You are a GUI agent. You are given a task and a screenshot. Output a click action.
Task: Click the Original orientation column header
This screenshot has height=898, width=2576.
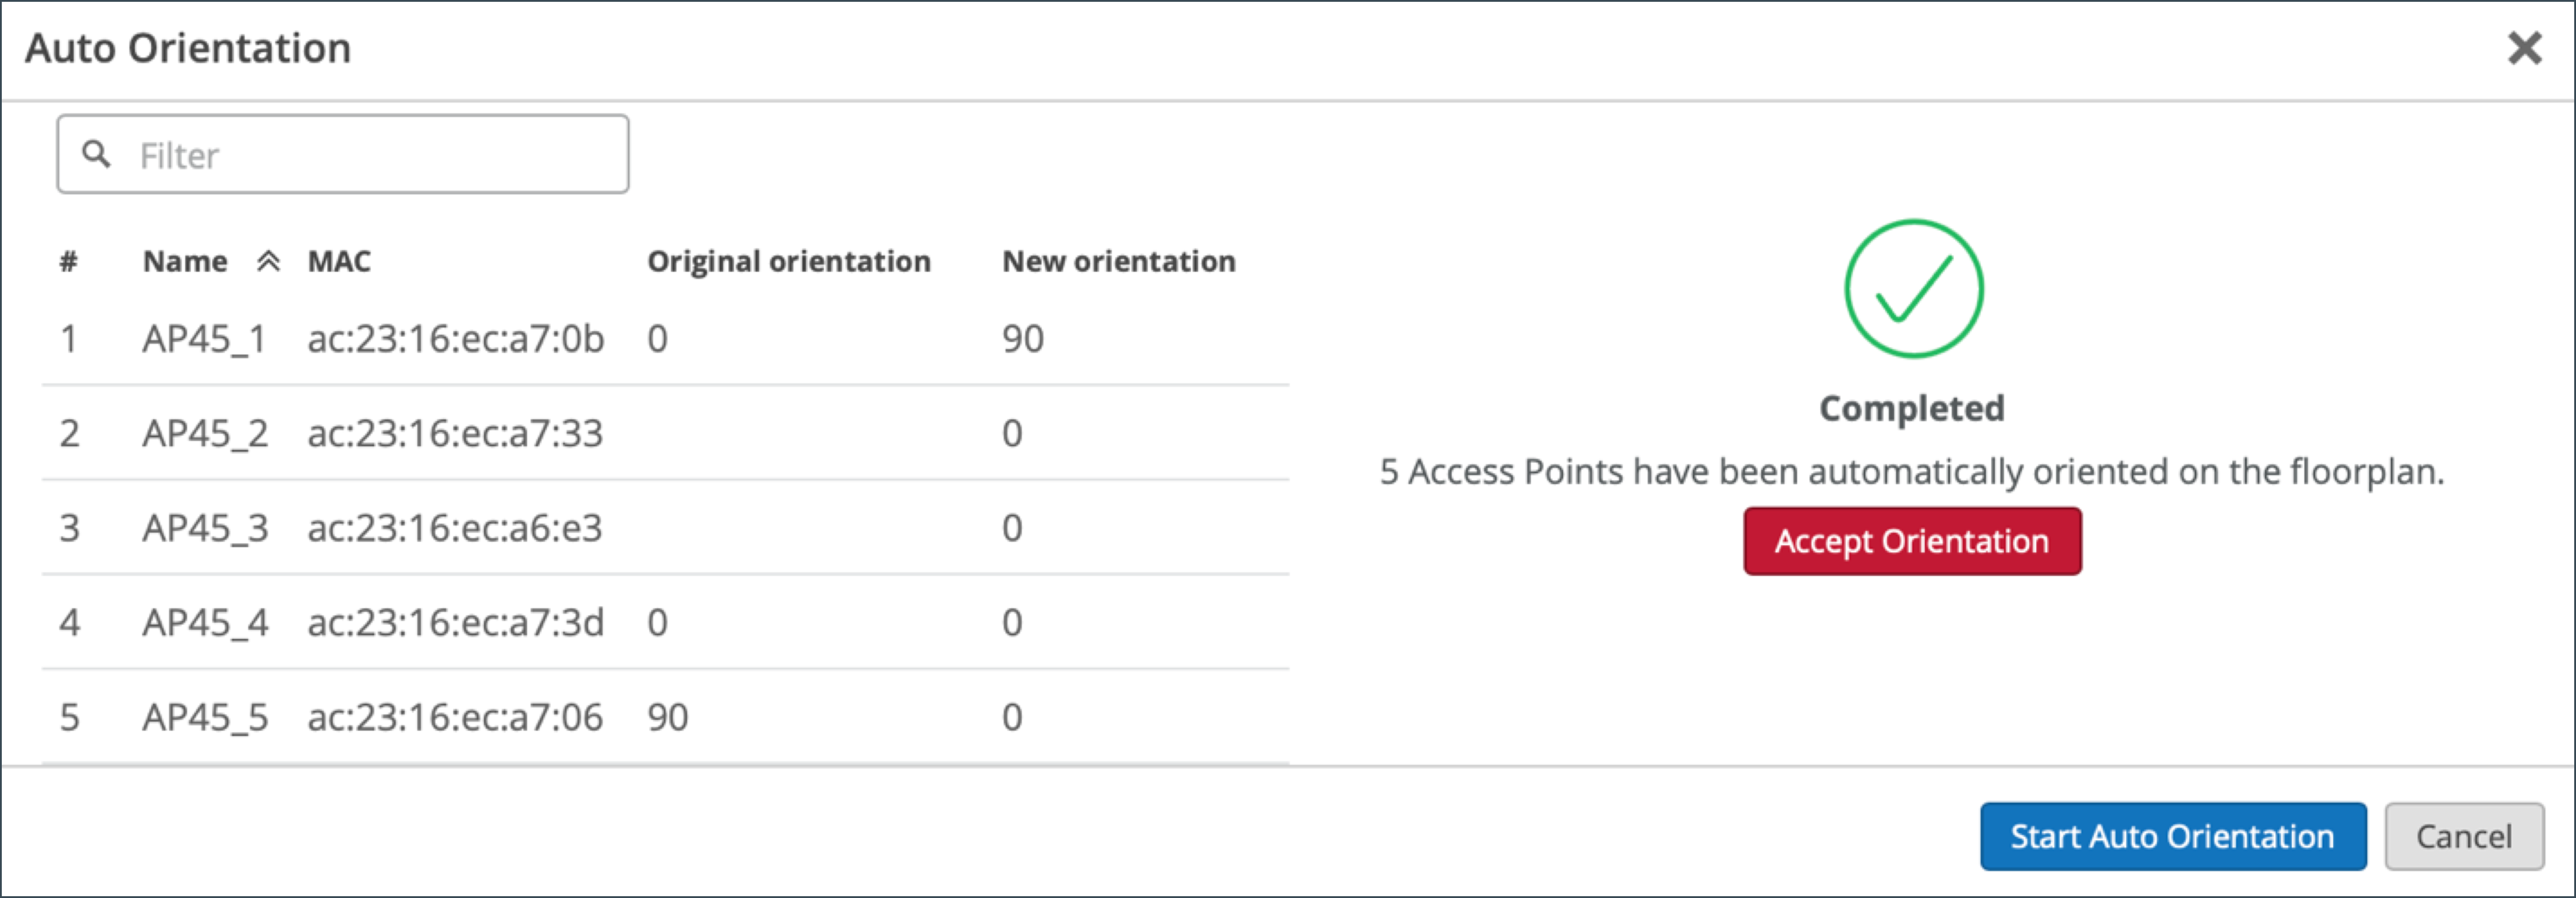[788, 261]
